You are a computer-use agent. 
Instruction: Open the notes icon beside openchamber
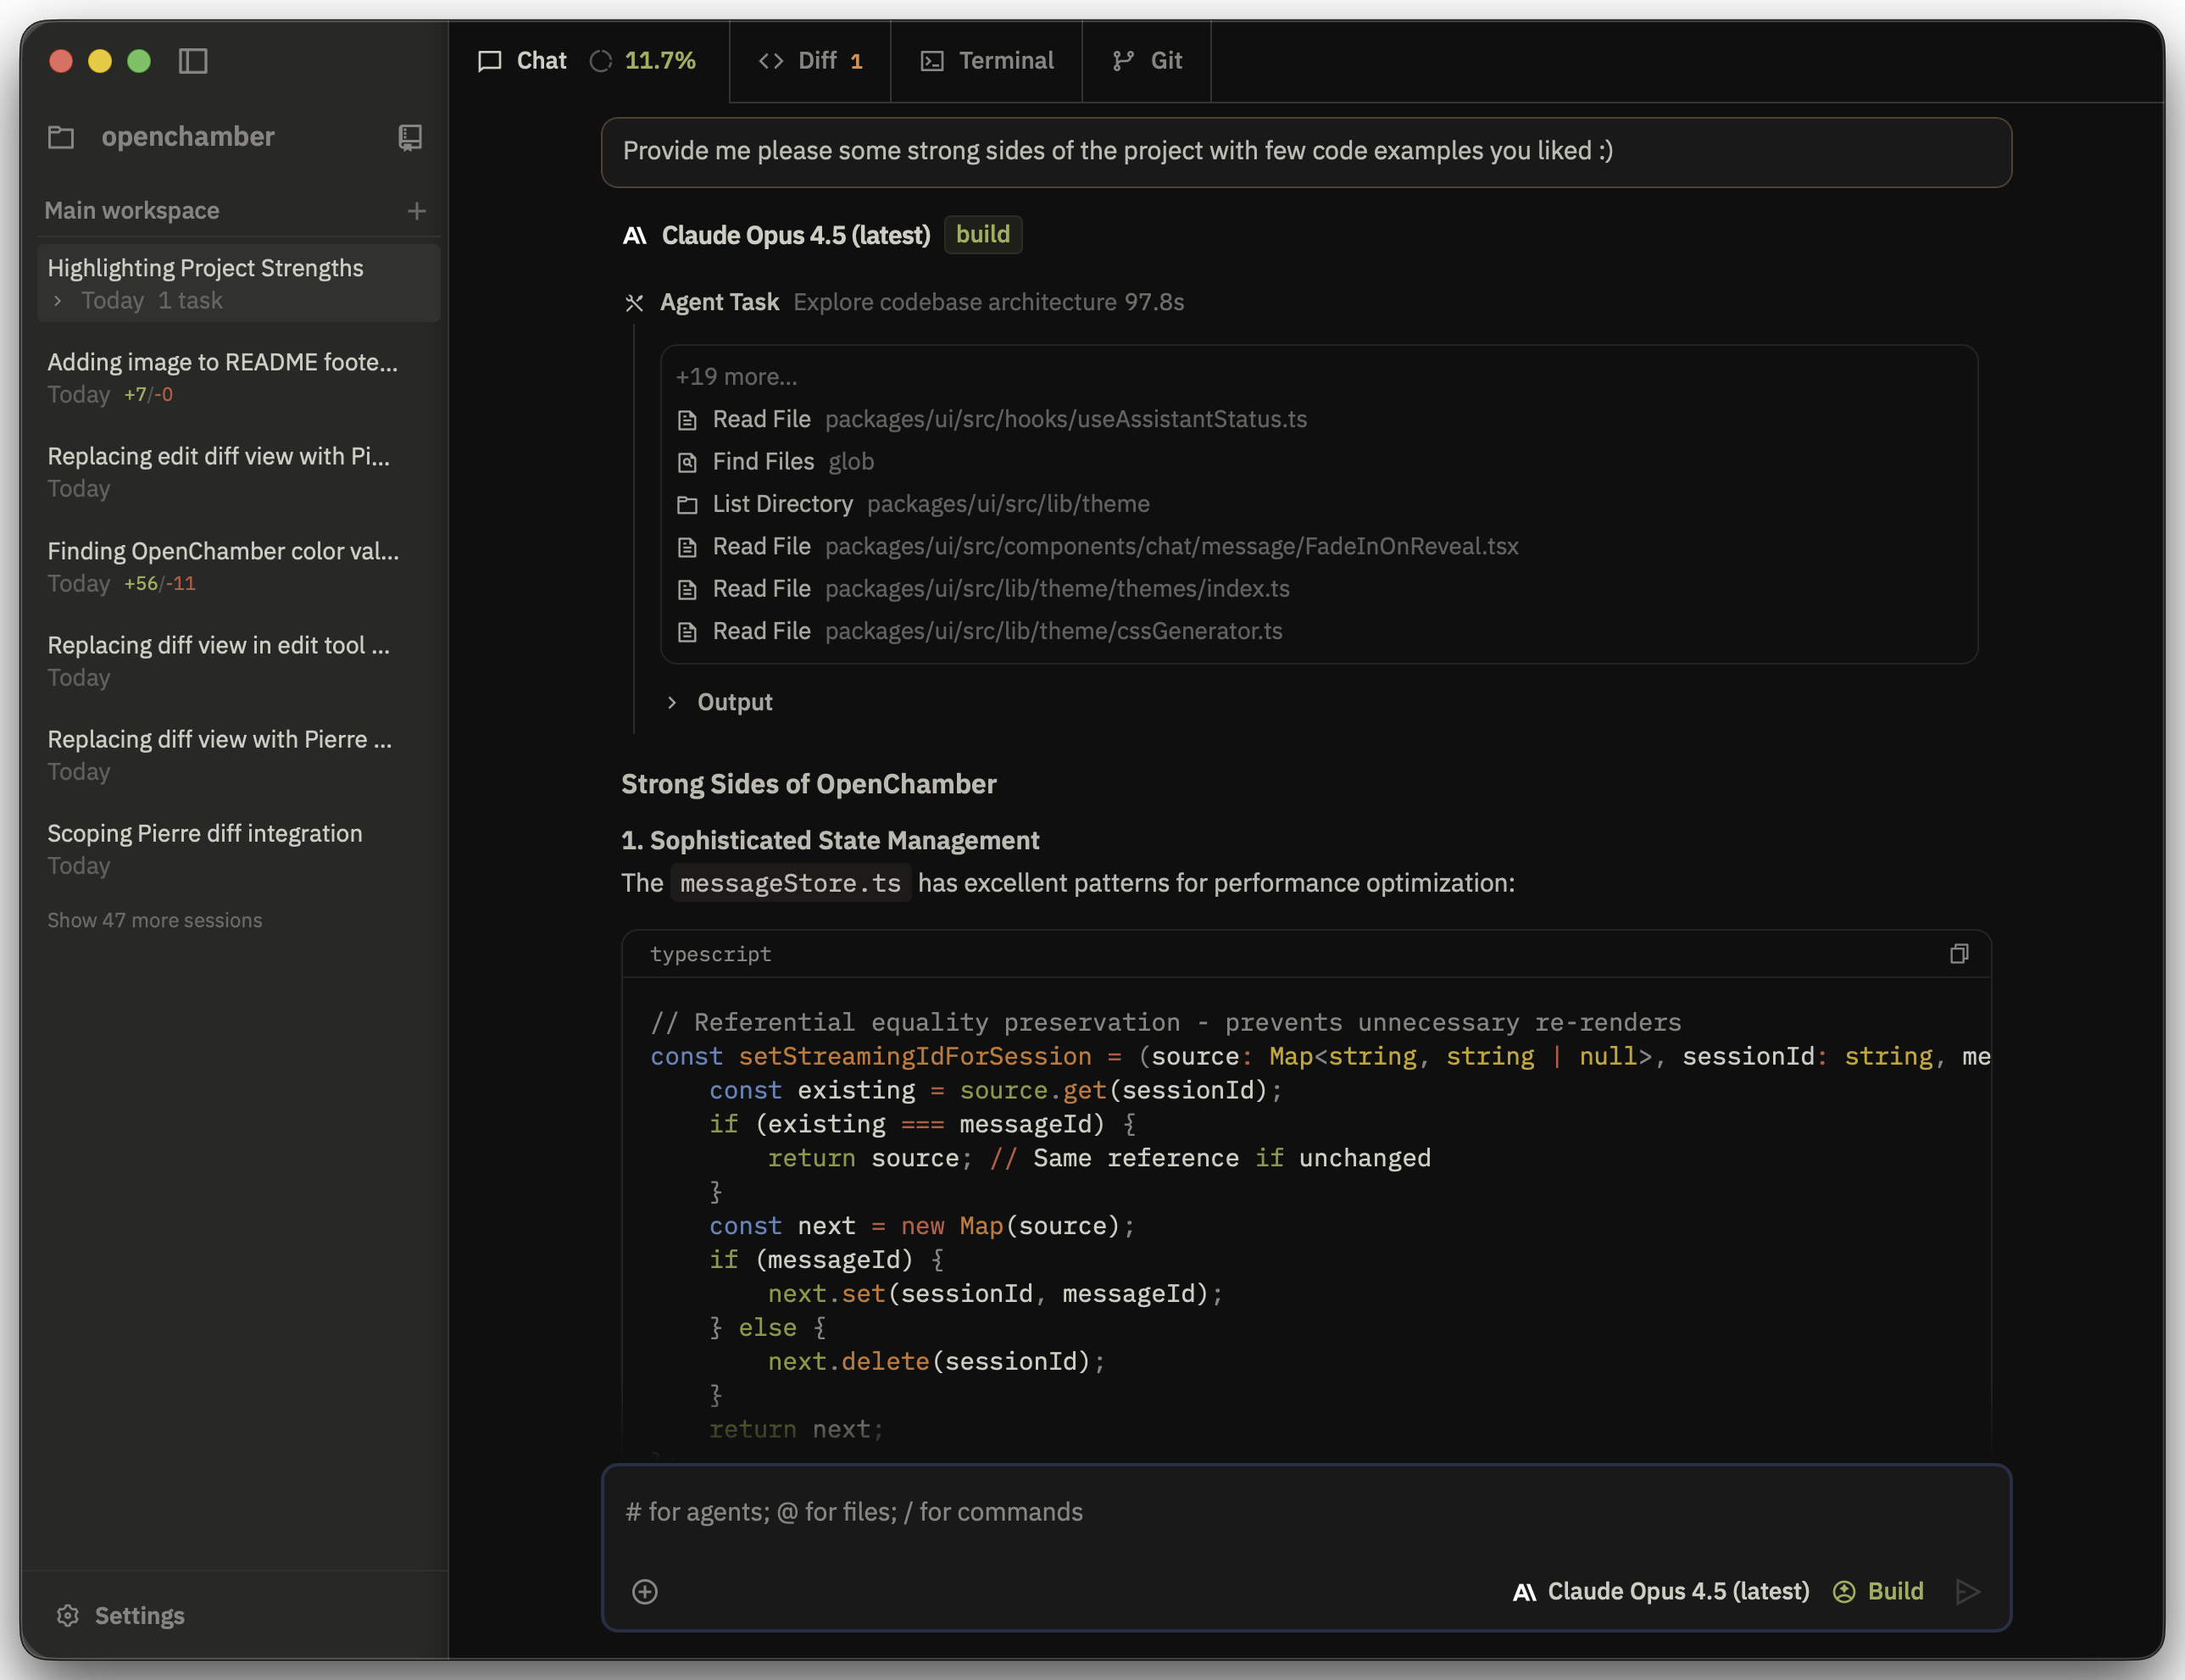pyautogui.click(x=410, y=137)
